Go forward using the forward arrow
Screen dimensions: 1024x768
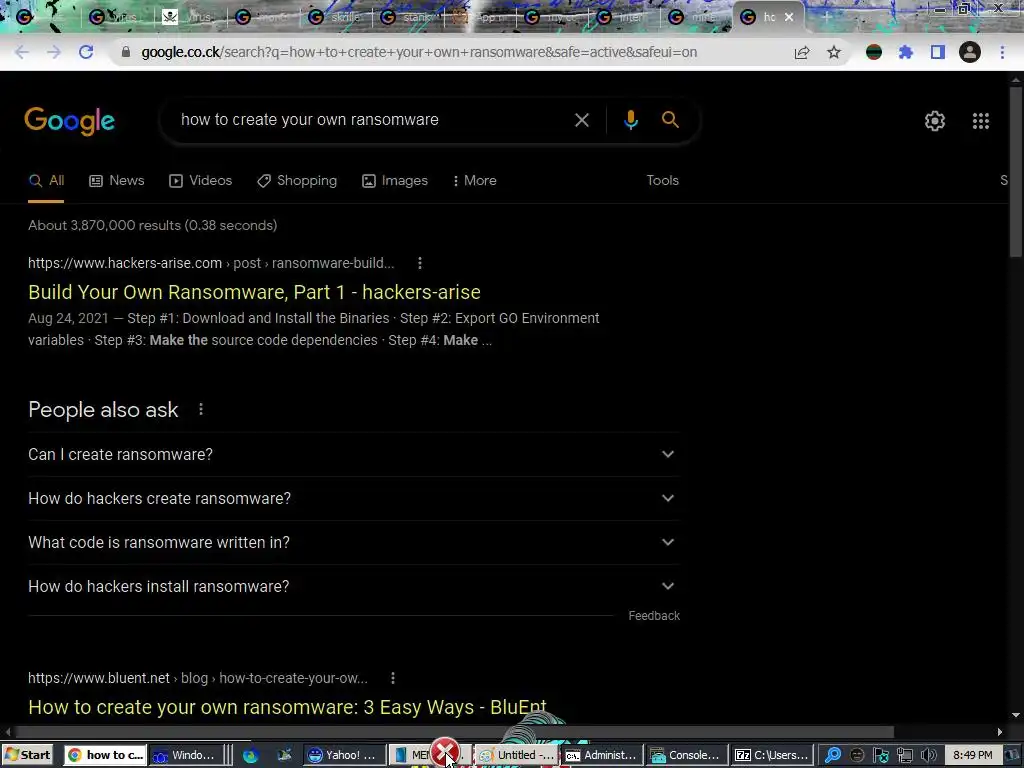click(54, 52)
